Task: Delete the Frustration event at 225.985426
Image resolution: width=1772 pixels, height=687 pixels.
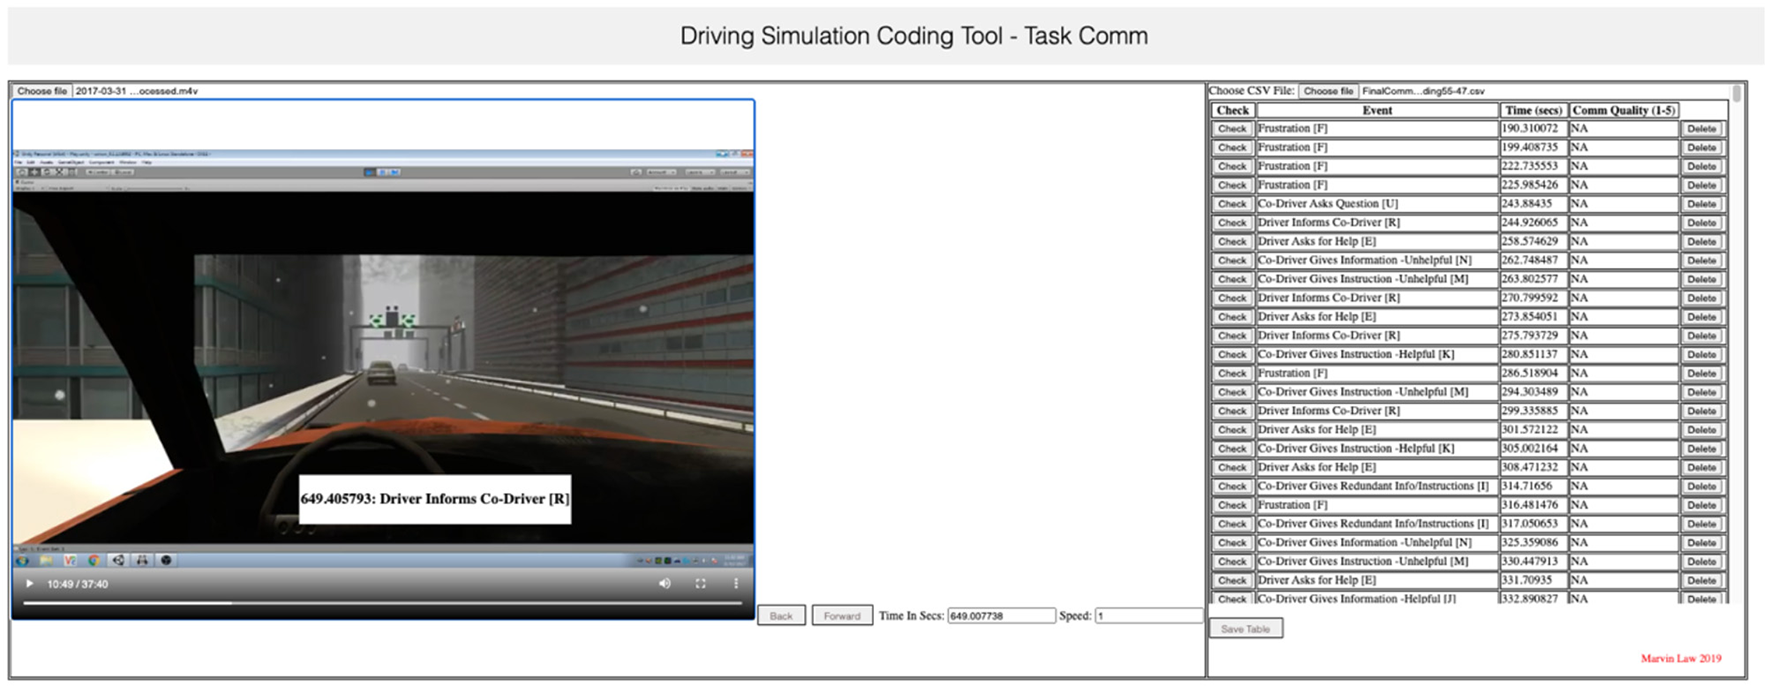Action: 1701,185
